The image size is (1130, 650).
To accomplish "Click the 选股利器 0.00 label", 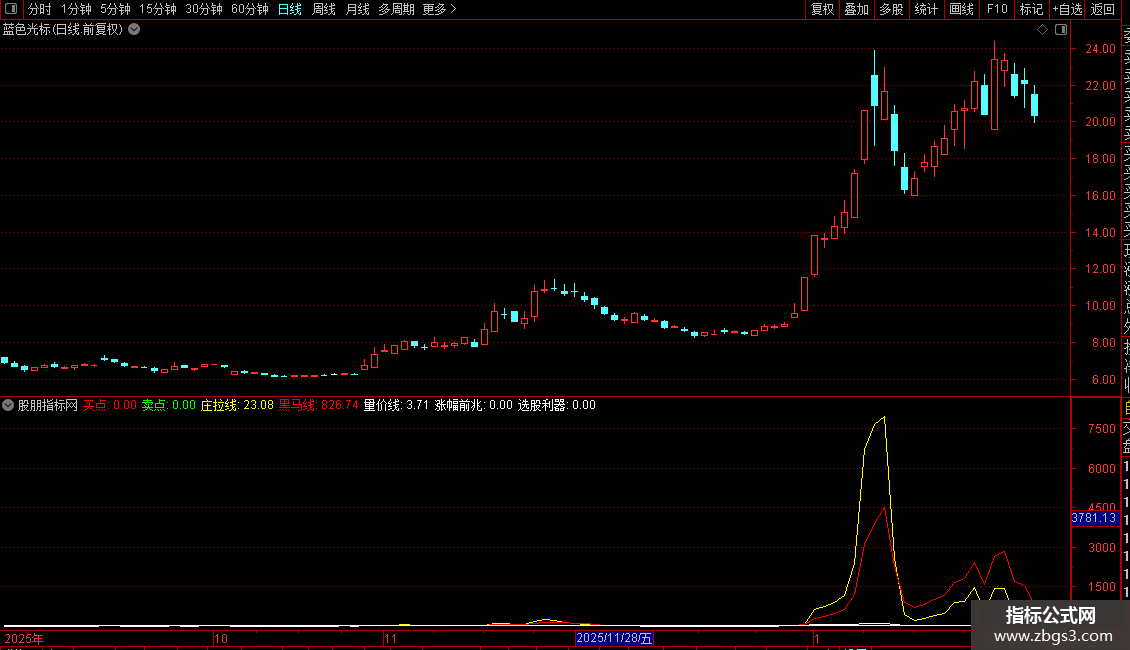I will pos(556,405).
